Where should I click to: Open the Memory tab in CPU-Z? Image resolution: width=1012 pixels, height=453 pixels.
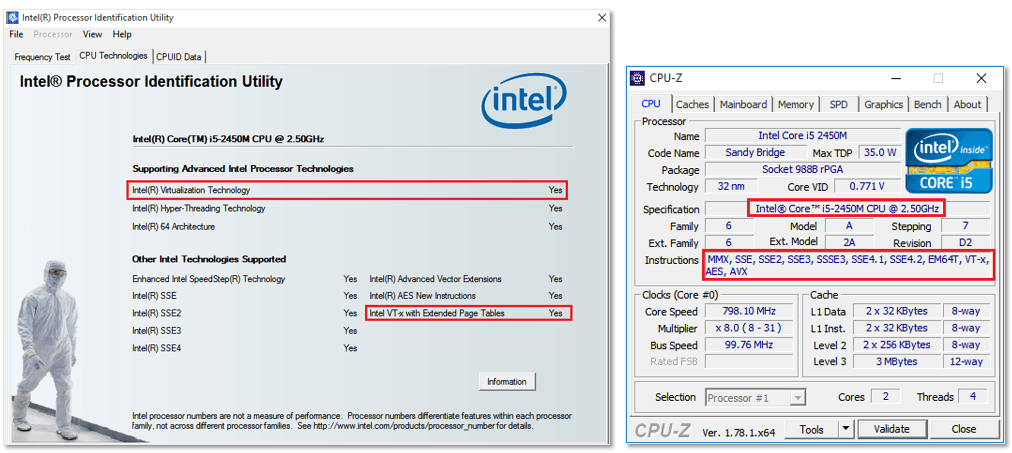[x=796, y=104]
